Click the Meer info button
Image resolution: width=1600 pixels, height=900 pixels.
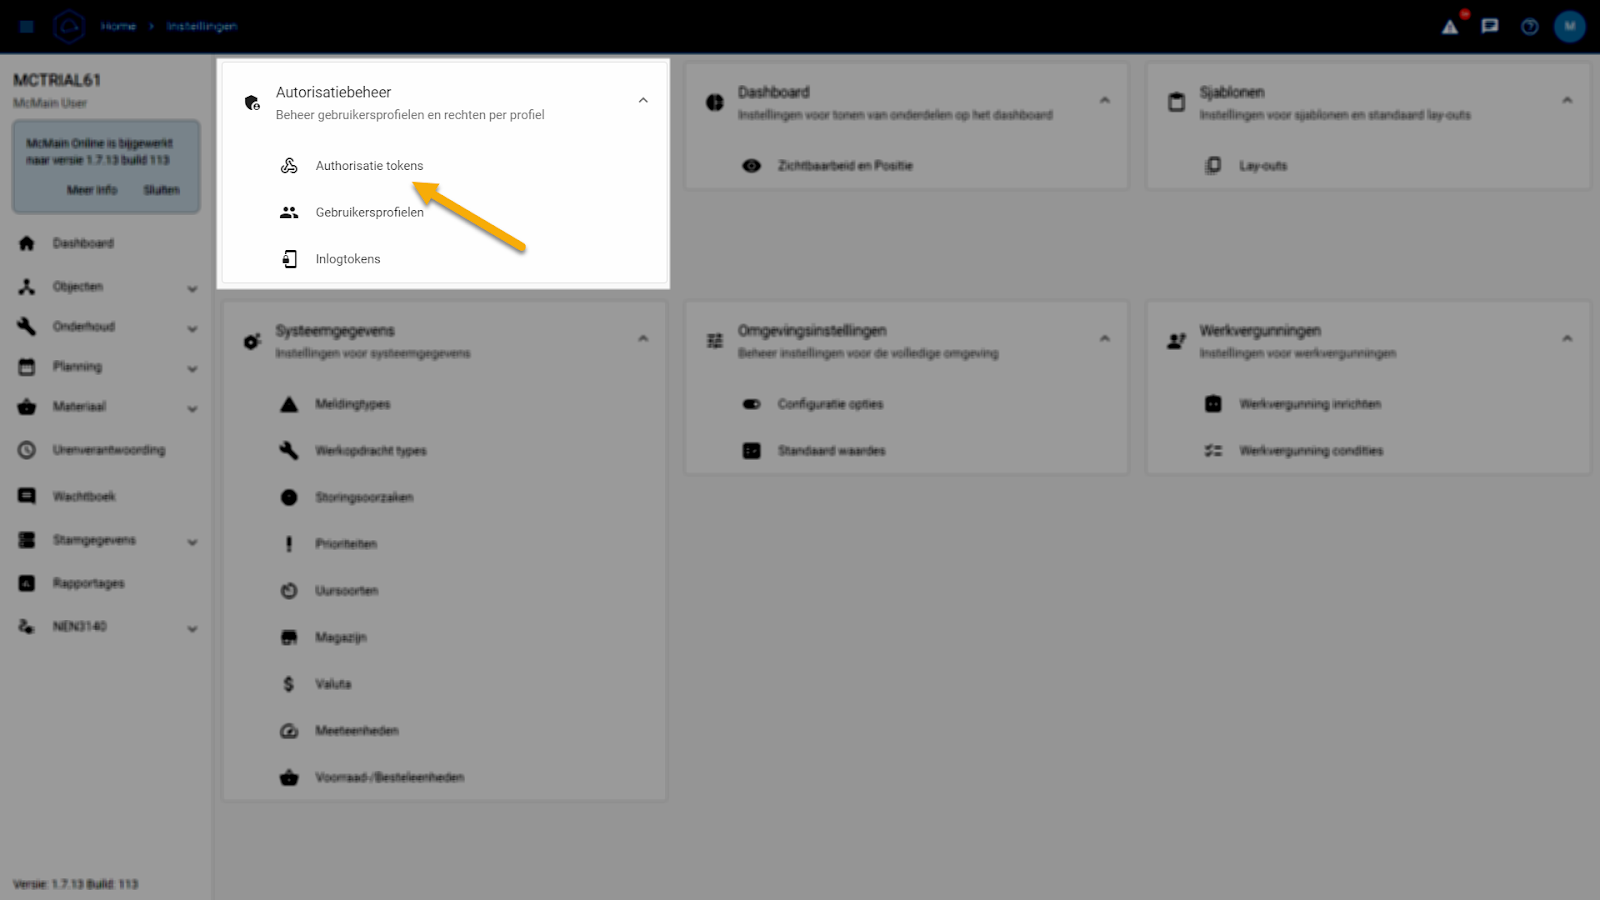92,190
